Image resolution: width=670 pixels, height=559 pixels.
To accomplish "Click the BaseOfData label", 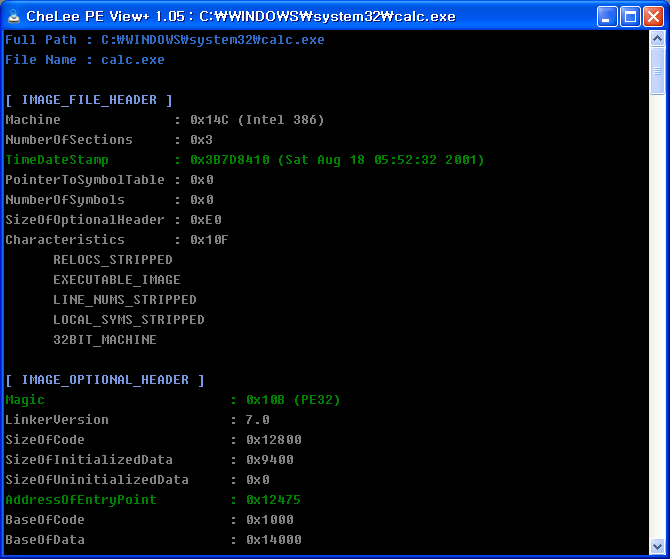I will pyautogui.click(x=45, y=540).
